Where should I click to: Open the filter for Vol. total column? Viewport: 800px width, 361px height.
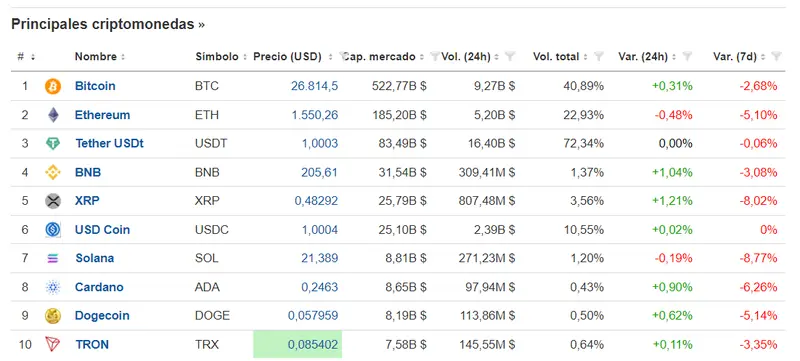[x=599, y=57]
